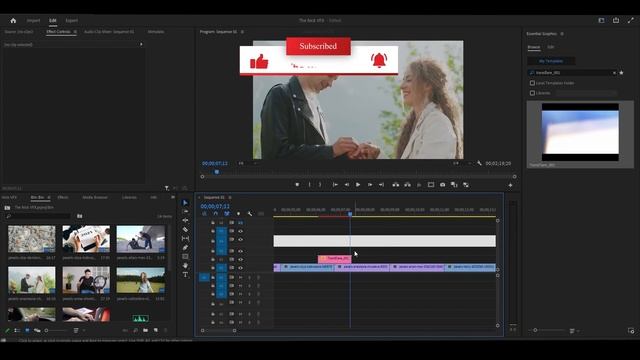Step forward one frame
640x360 pixels.
point(370,185)
